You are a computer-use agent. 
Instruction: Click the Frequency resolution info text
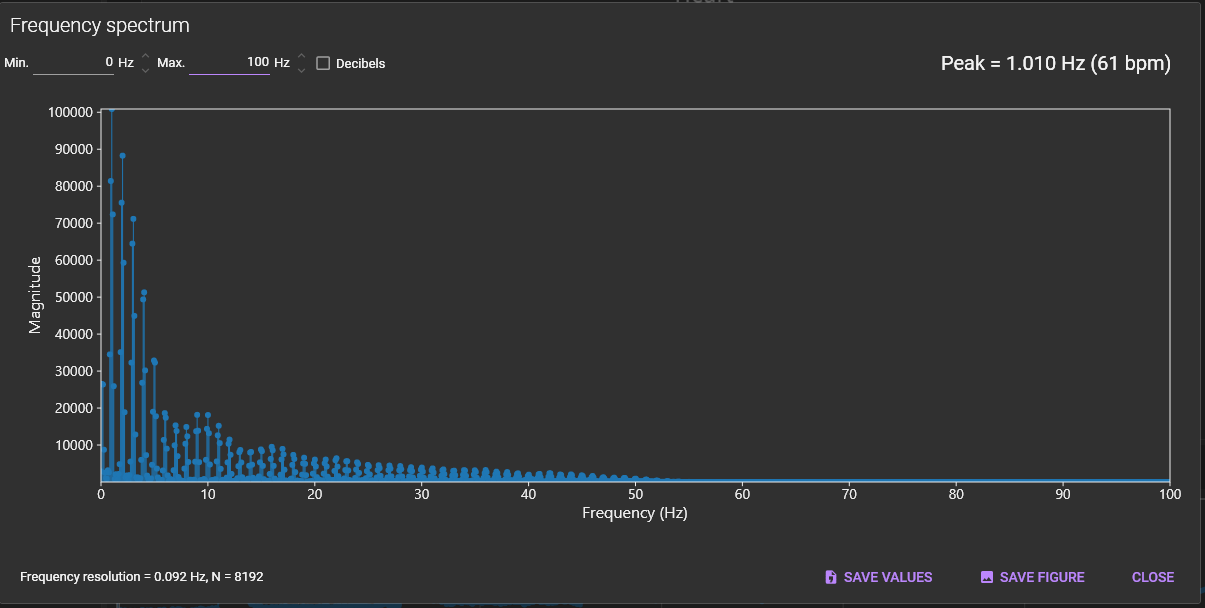point(142,577)
